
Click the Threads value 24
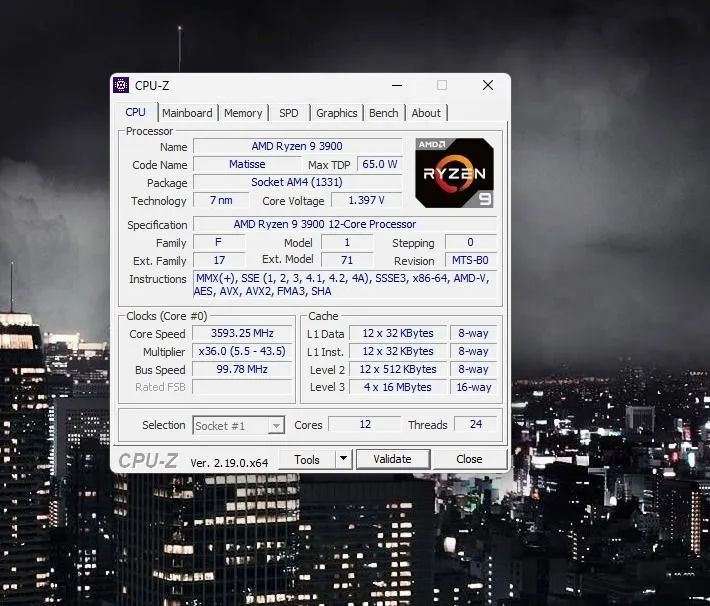point(476,424)
